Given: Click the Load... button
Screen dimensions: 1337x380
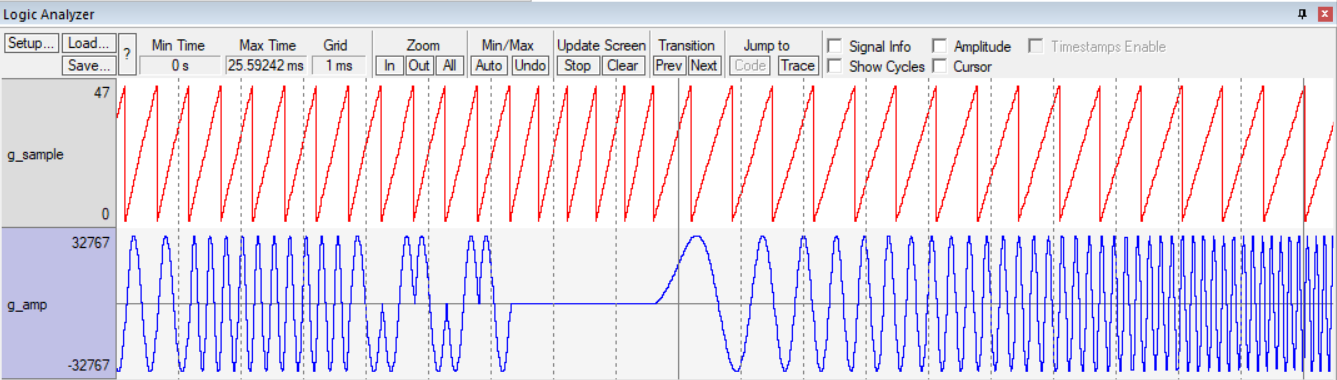Looking at the screenshot, I should (x=88, y=44).
